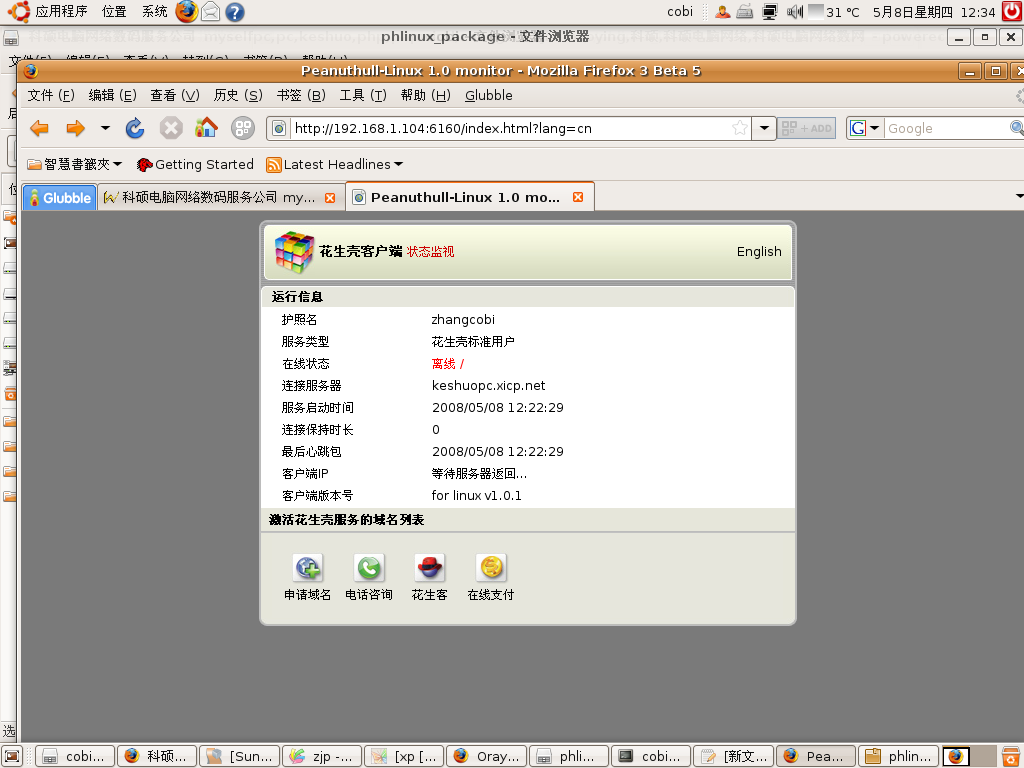
Task: Switch to the Pea... Firefox taskbar item
Action: pos(816,756)
